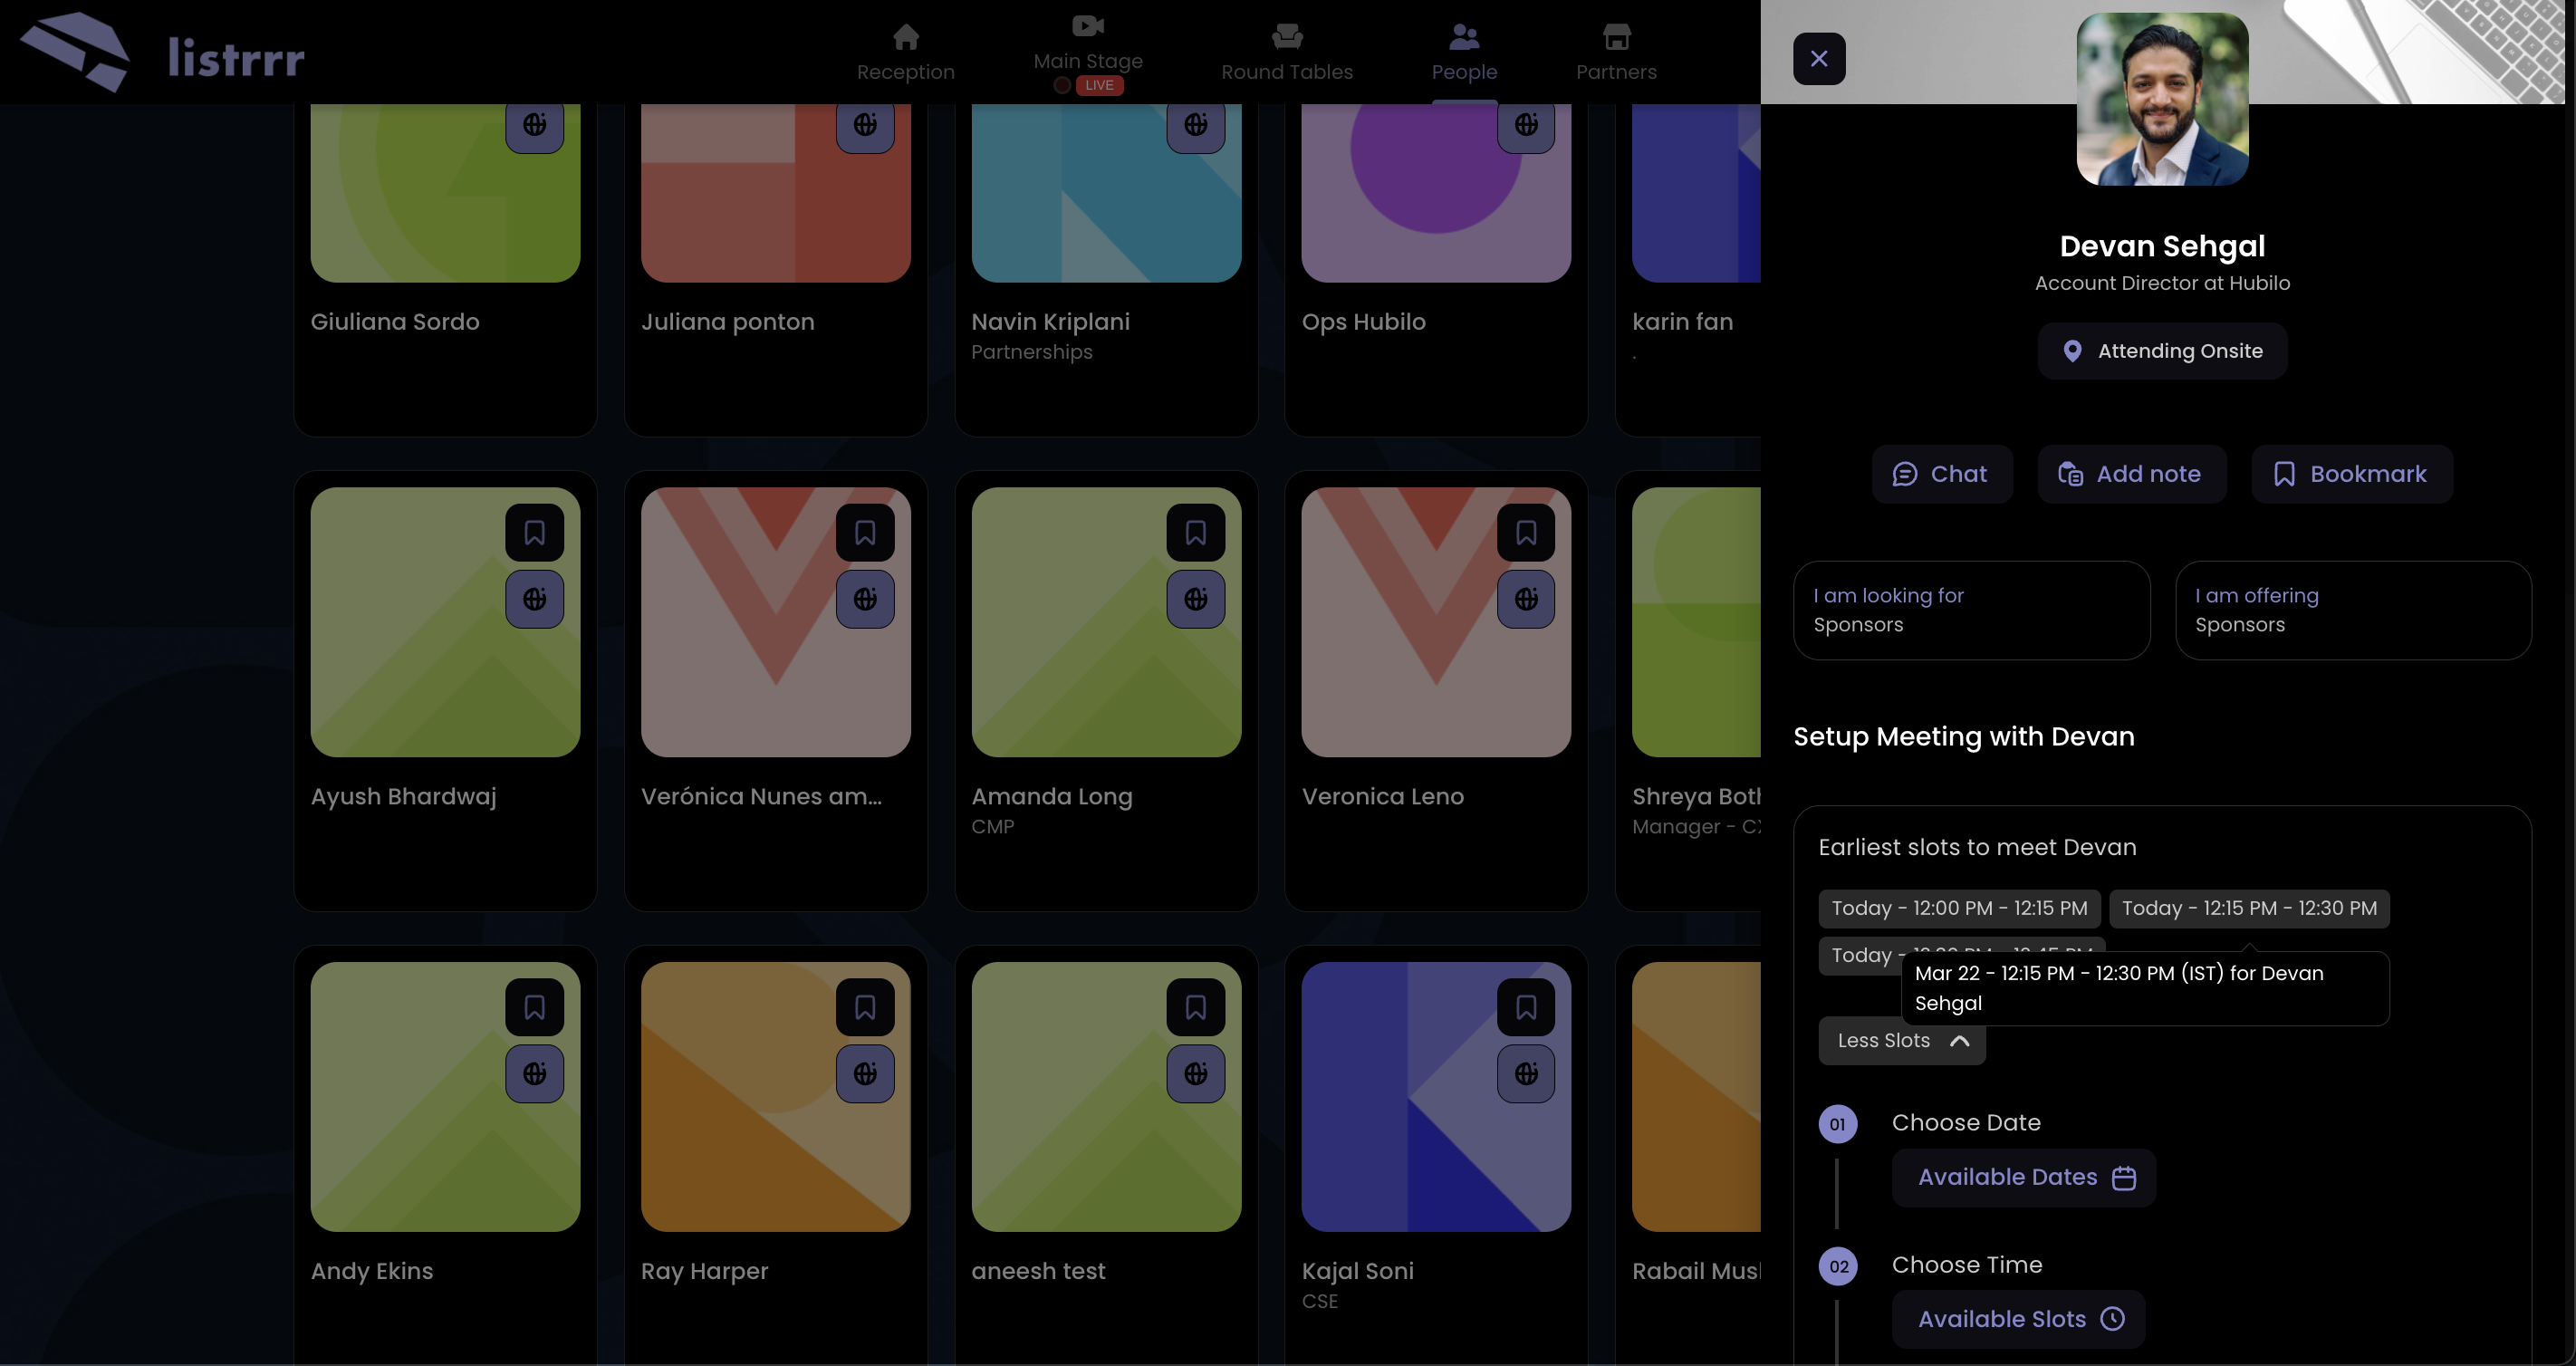Viewport: 2576px width, 1366px height.
Task: Click the red LIVE badge
Action: [1099, 85]
